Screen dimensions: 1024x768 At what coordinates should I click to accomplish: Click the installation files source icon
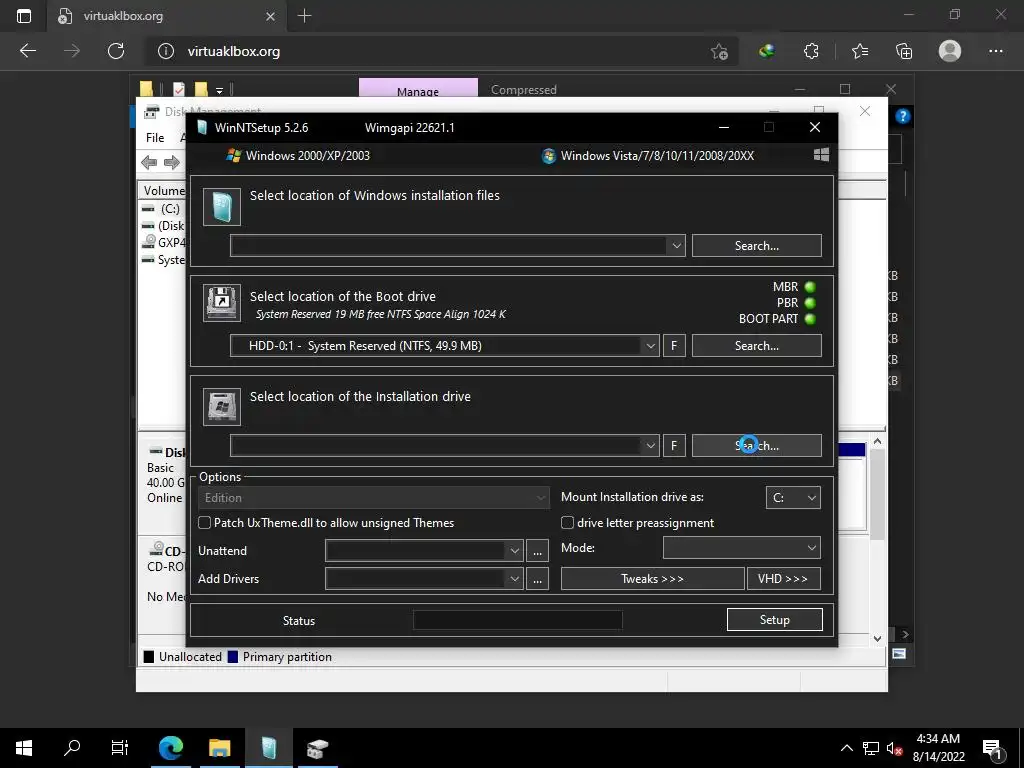pyautogui.click(x=222, y=207)
